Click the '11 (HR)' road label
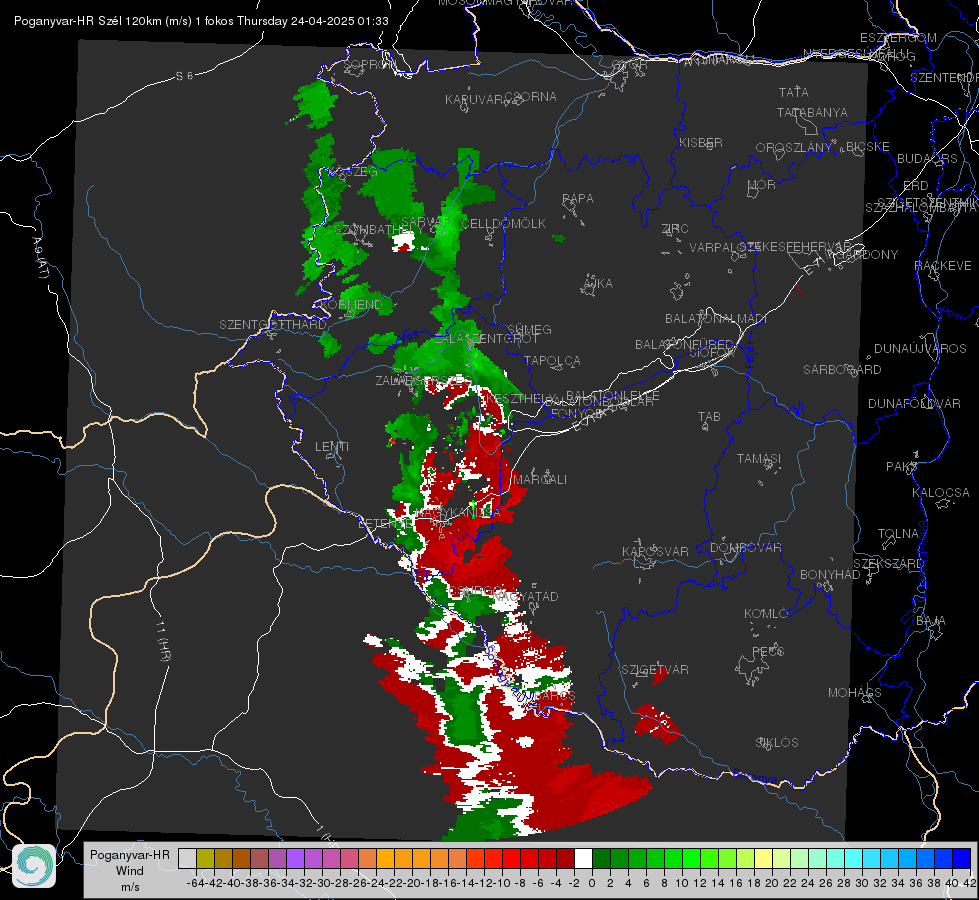979x900 pixels. pyautogui.click(x=164, y=640)
